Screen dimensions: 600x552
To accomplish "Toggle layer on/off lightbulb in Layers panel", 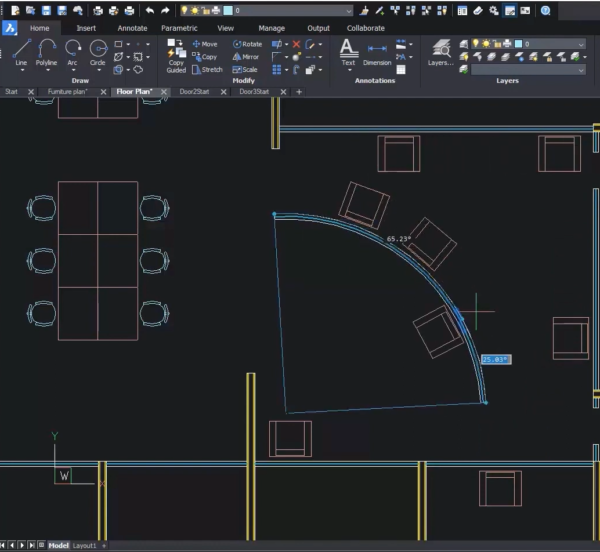I will click(x=475, y=44).
